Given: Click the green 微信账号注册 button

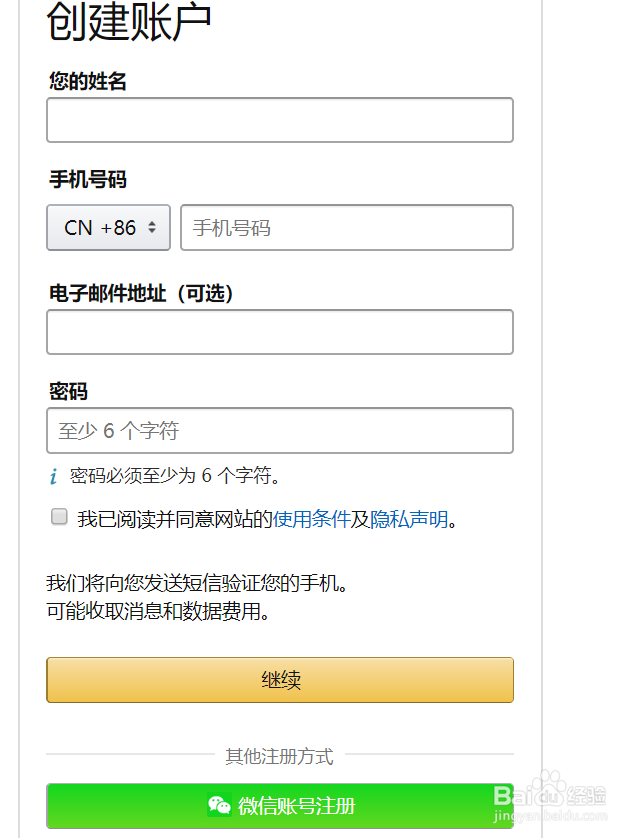Looking at the screenshot, I should 280,806.
